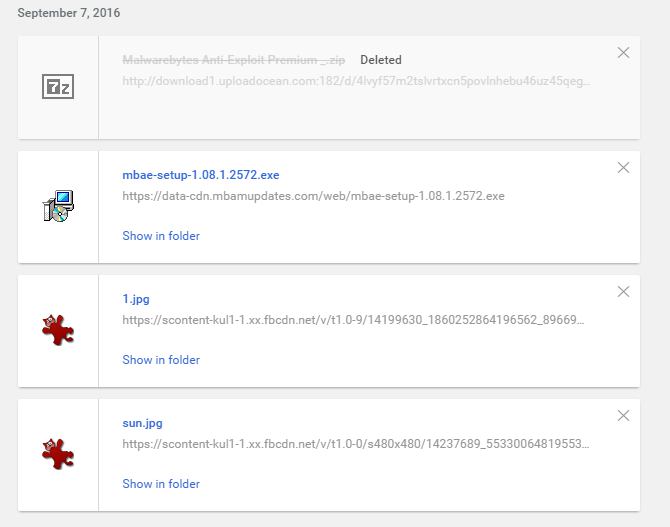Image resolution: width=670 pixels, height=527 pixels.
Task: Click the mbae-setup installer file icon
Action: [x=58, y=207]
